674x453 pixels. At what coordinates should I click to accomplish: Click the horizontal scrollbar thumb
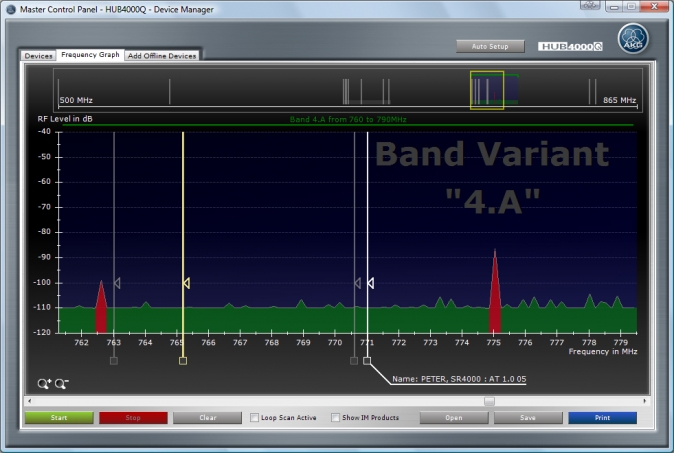[489, 401]
